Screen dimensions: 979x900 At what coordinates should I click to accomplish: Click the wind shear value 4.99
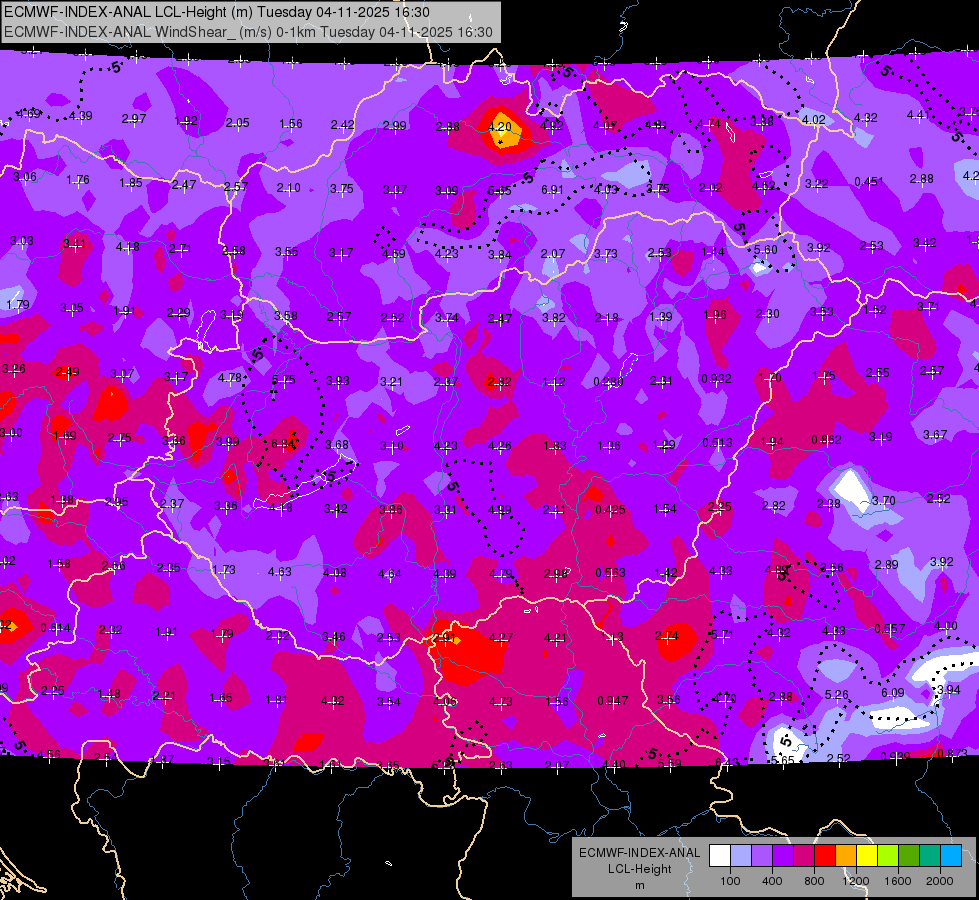[500, 510]
